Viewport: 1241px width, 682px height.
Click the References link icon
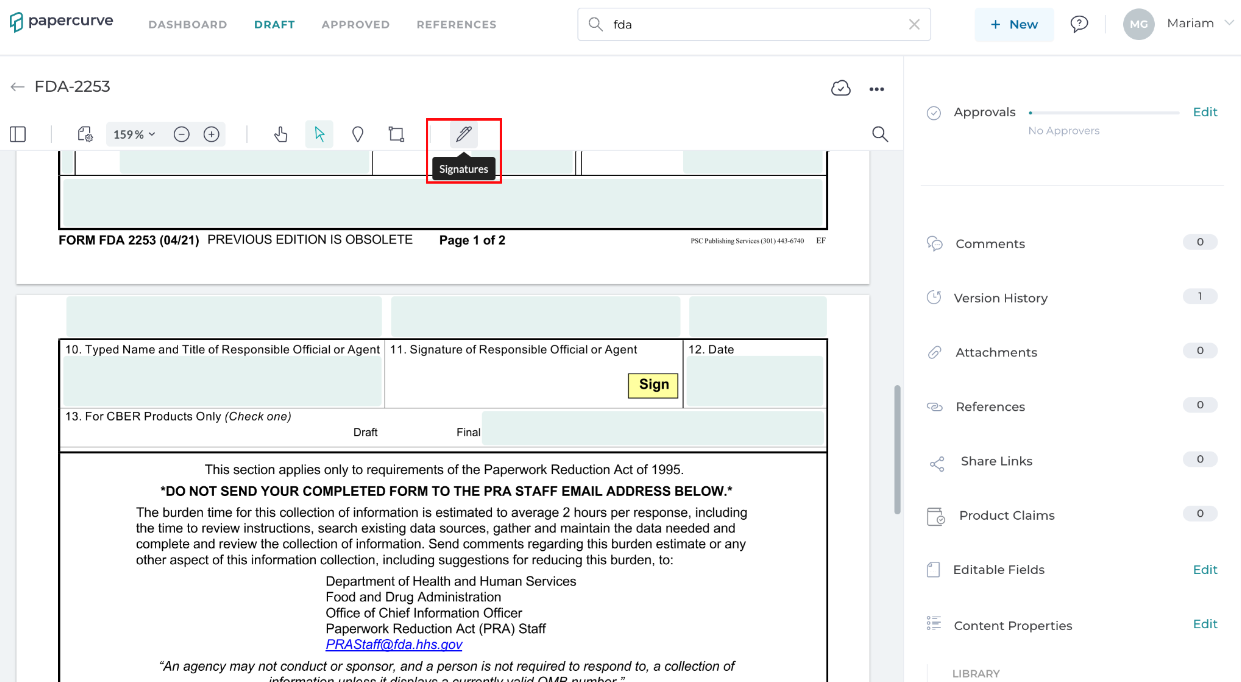click(x=935, y=407)
